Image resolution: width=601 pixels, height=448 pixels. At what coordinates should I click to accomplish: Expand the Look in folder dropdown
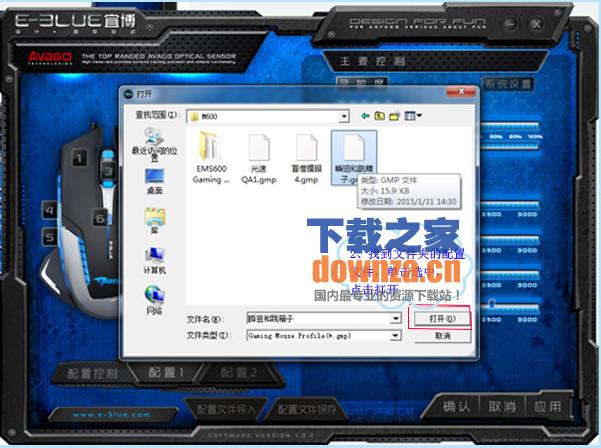click(x=344, y=116)
